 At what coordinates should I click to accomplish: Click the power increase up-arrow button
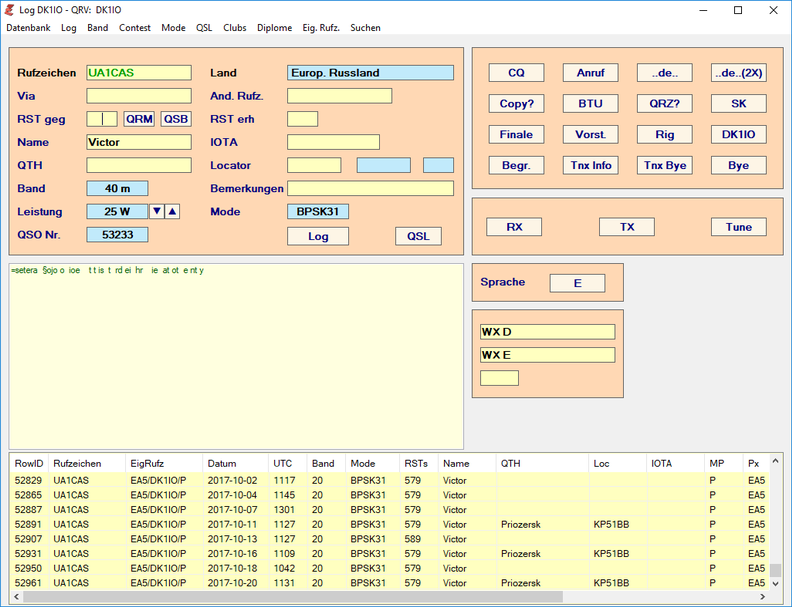pos(172,211)
